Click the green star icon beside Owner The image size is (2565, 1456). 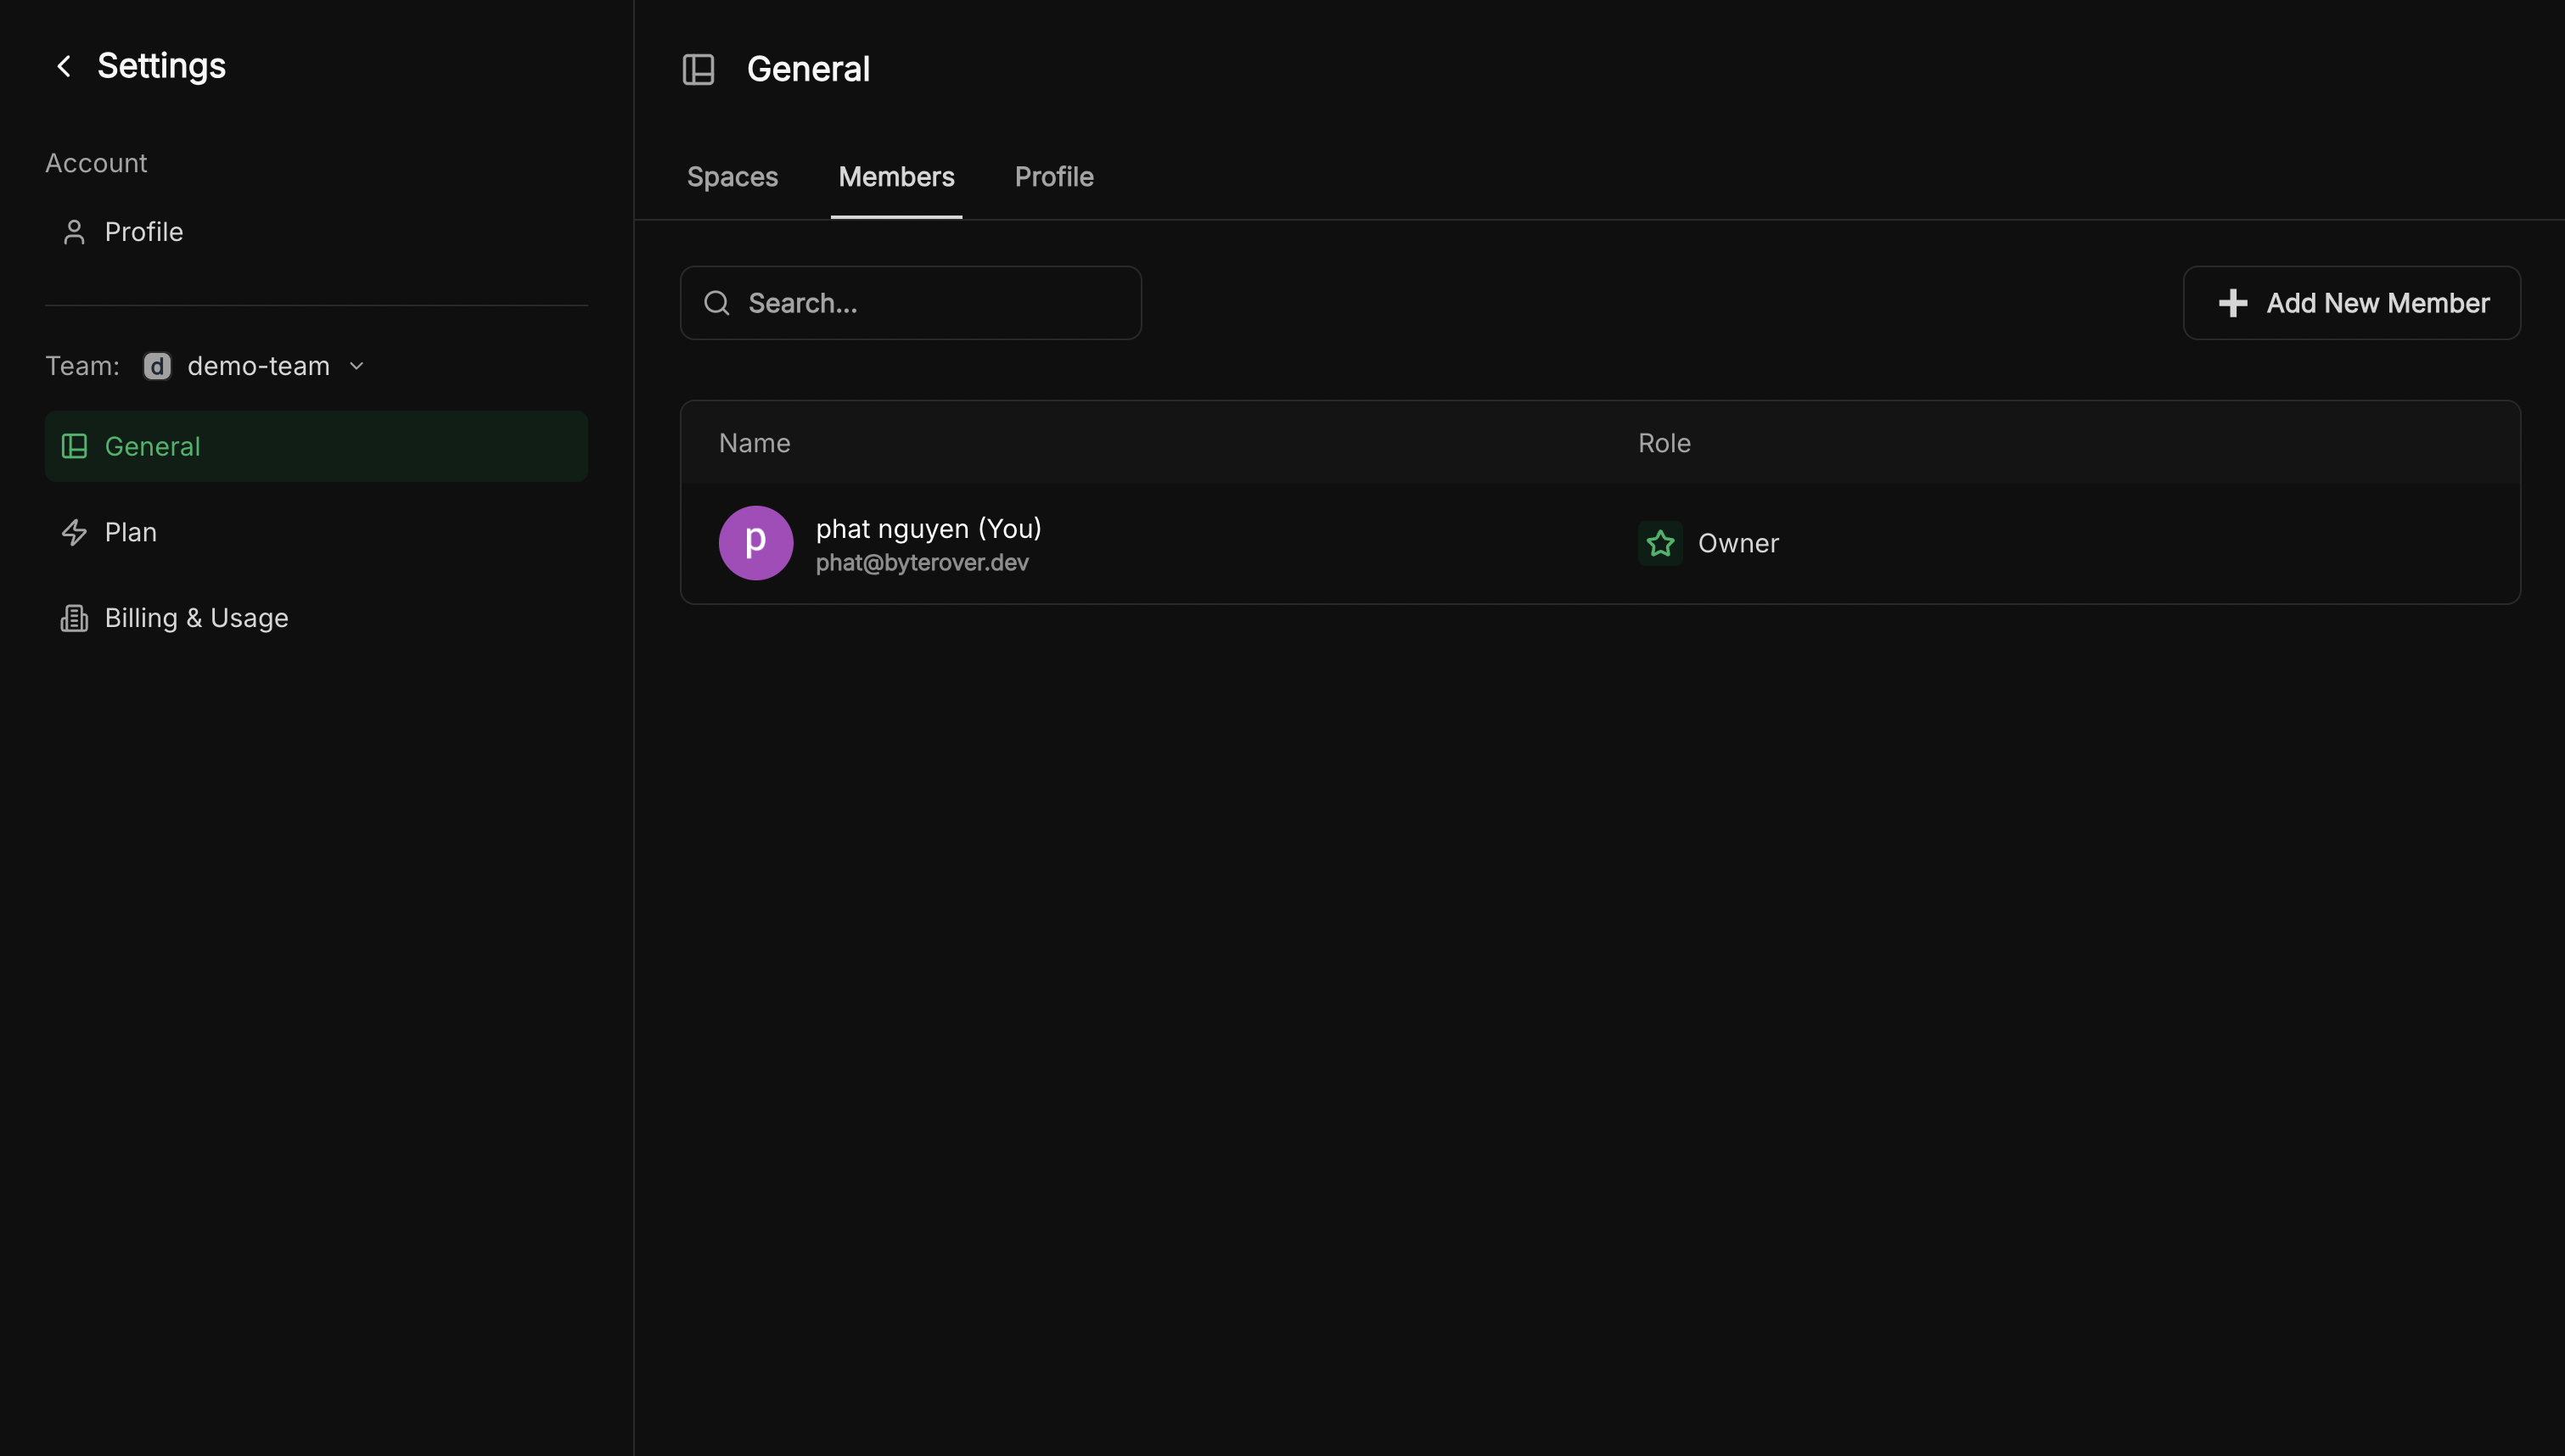point(1660,543)
